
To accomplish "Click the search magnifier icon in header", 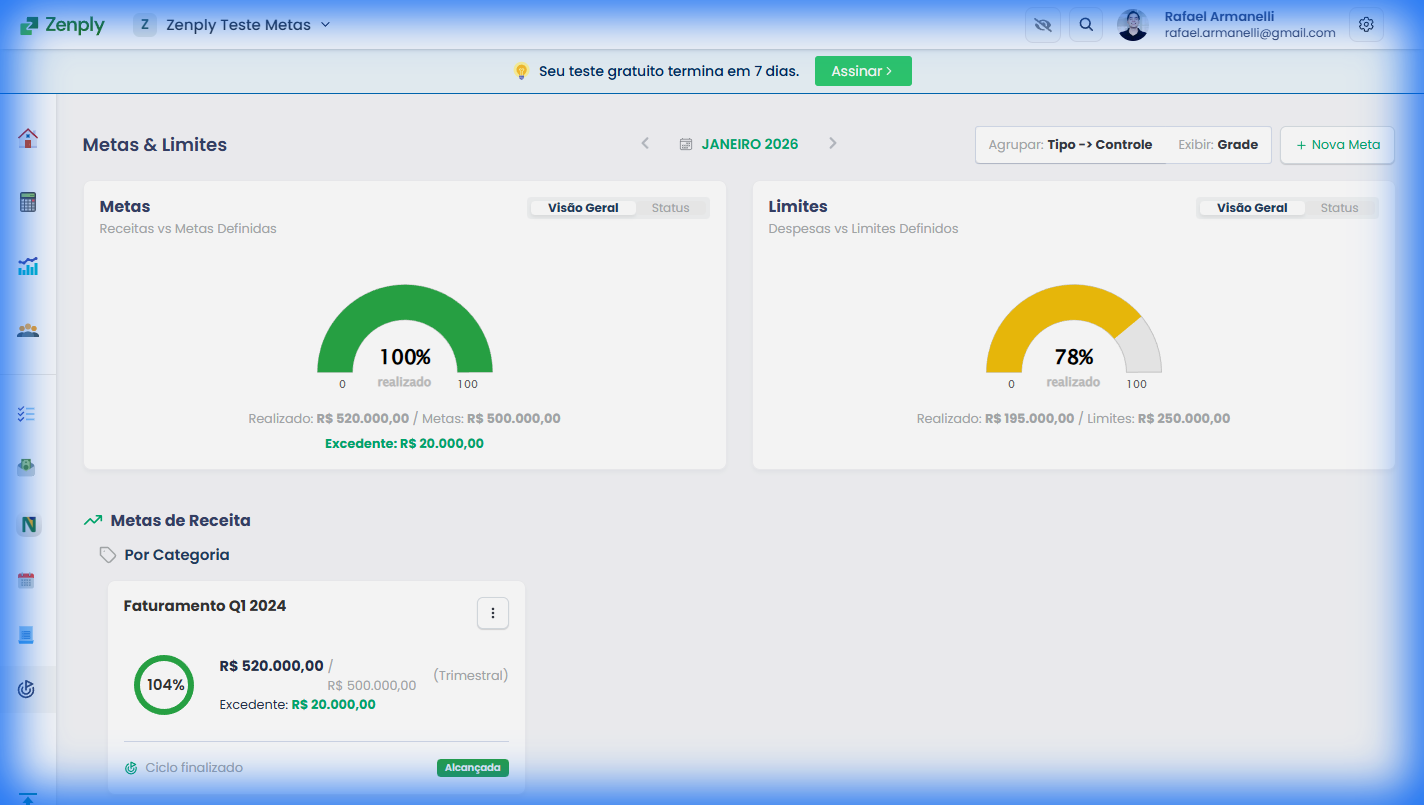I will point(1086,25).
